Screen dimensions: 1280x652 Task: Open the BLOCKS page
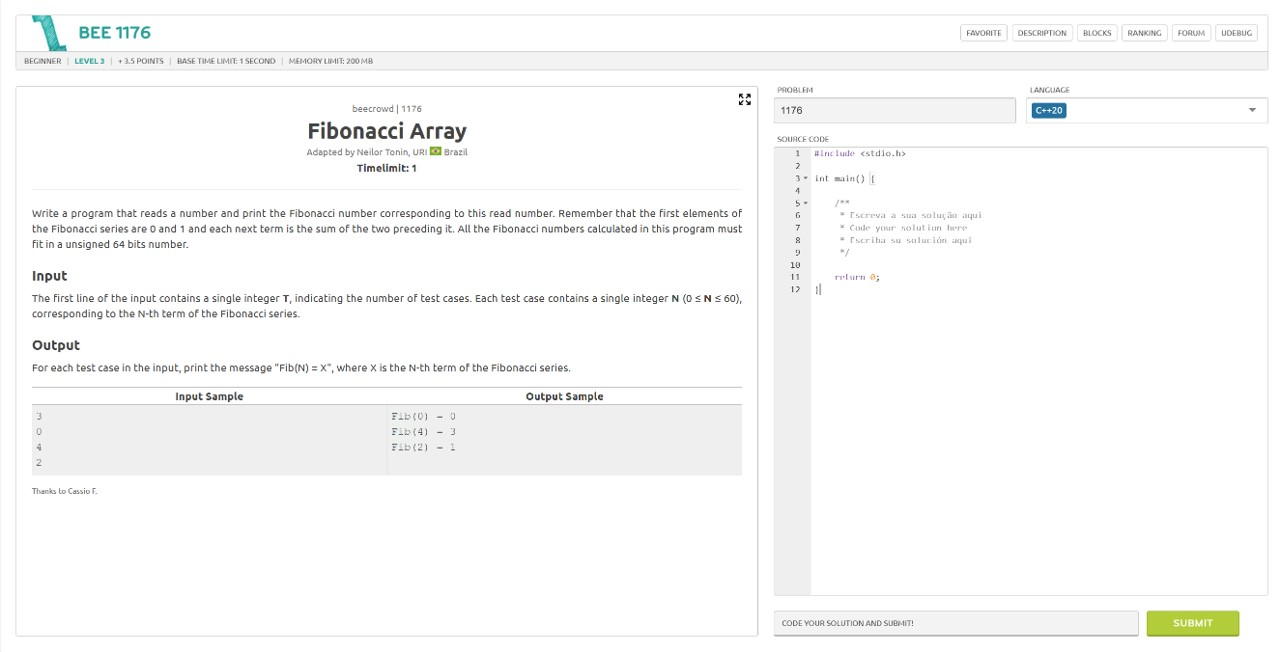pos(1097,33)
